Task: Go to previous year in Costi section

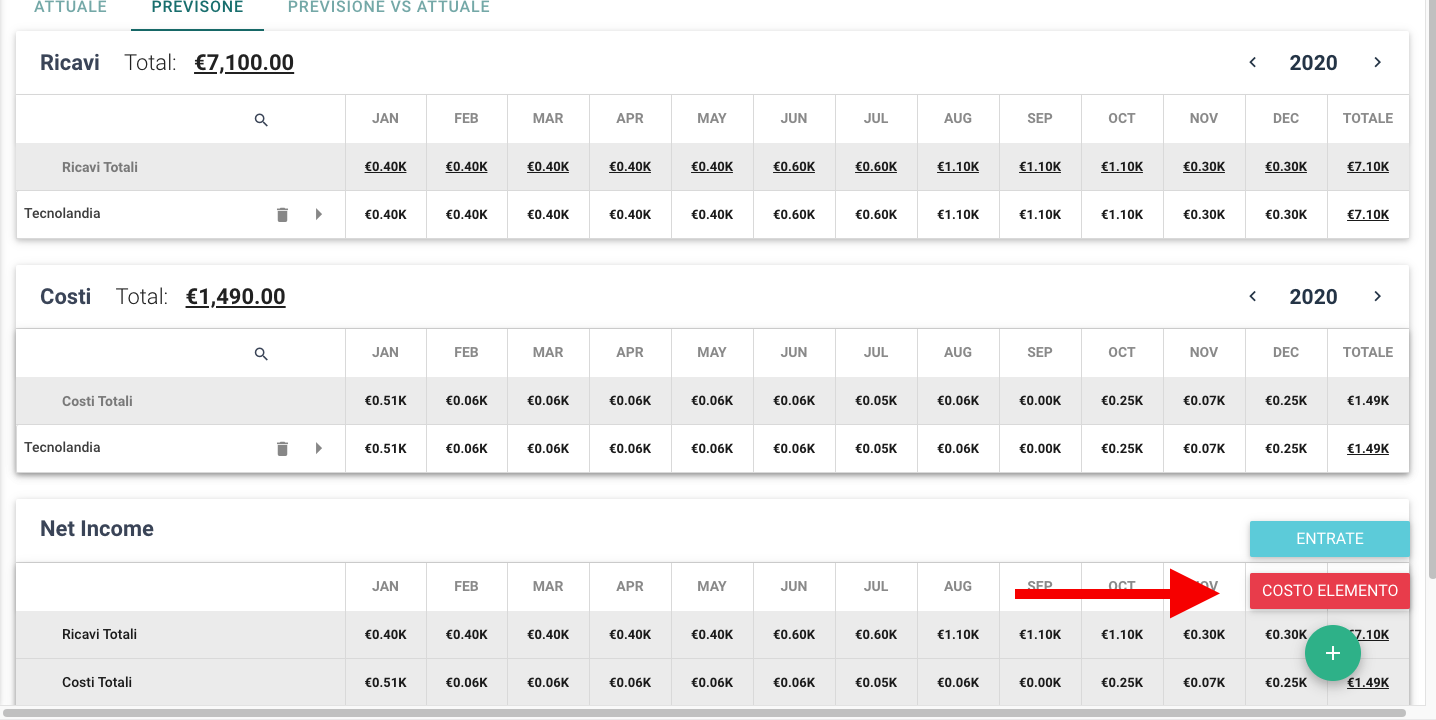Action: (1252, 296)
